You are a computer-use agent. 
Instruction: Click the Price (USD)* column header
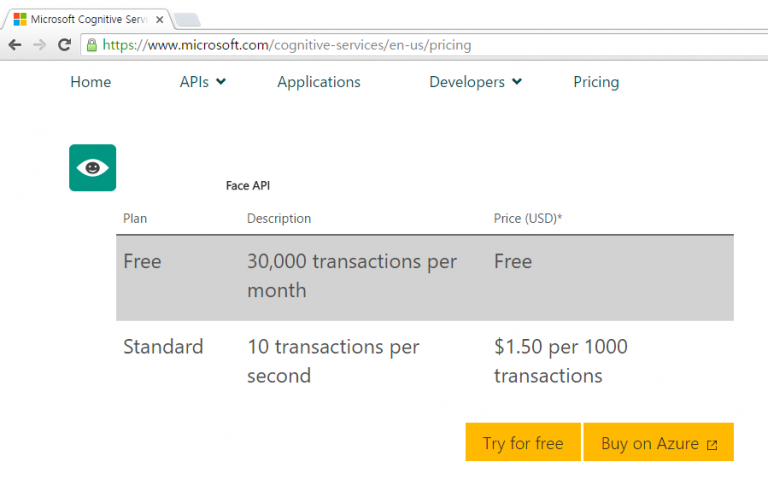527,218
